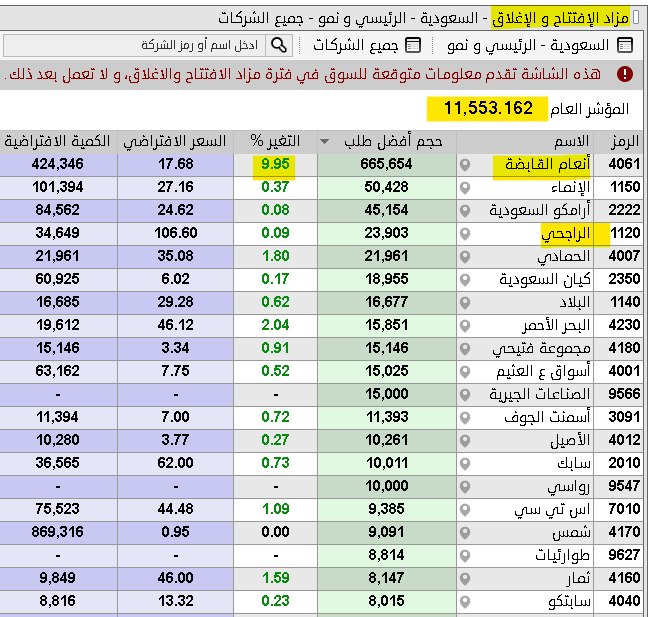Click the pin icon beside أسمنت الجوف
The width and height of the screenshot is (648, 617).
point(465,418)
